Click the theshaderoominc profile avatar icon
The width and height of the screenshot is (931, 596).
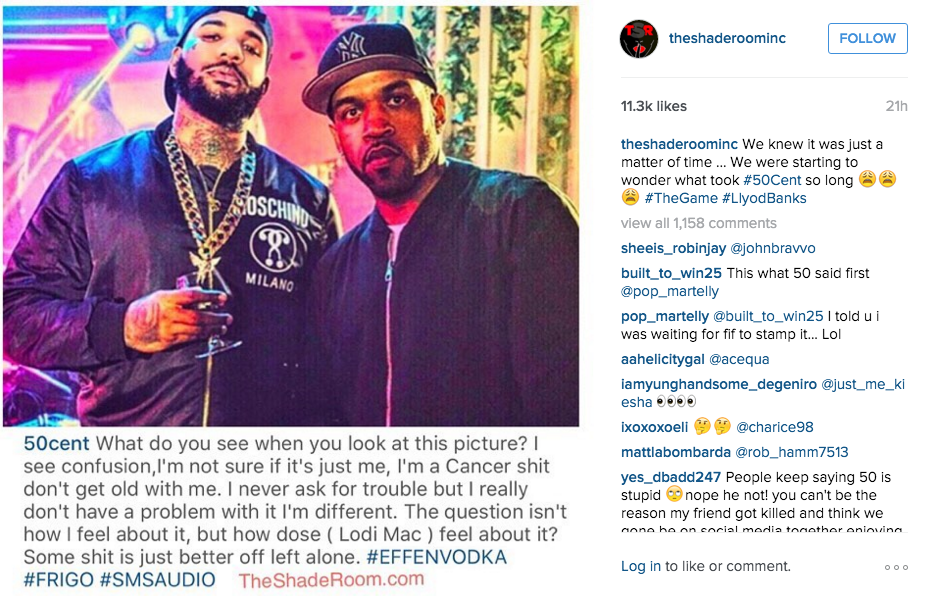click(639, 39)
